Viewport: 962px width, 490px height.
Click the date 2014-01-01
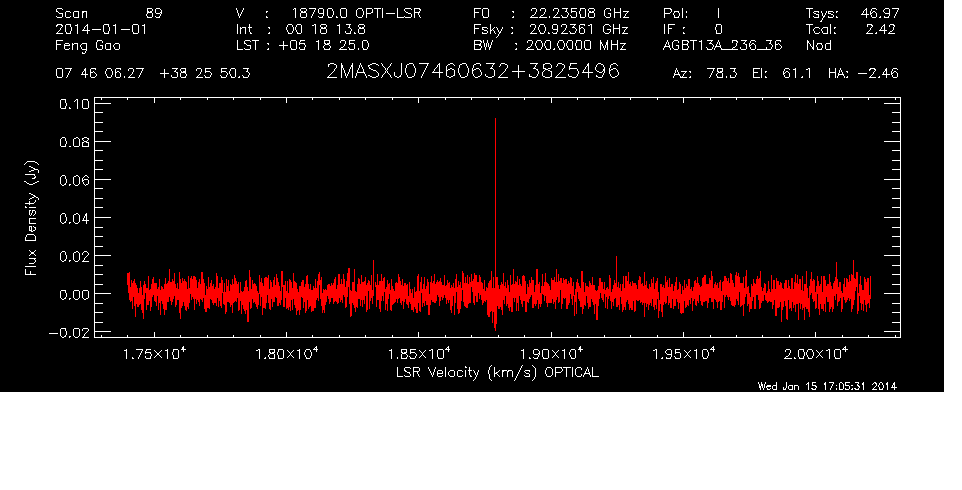(x=101, y=29)
